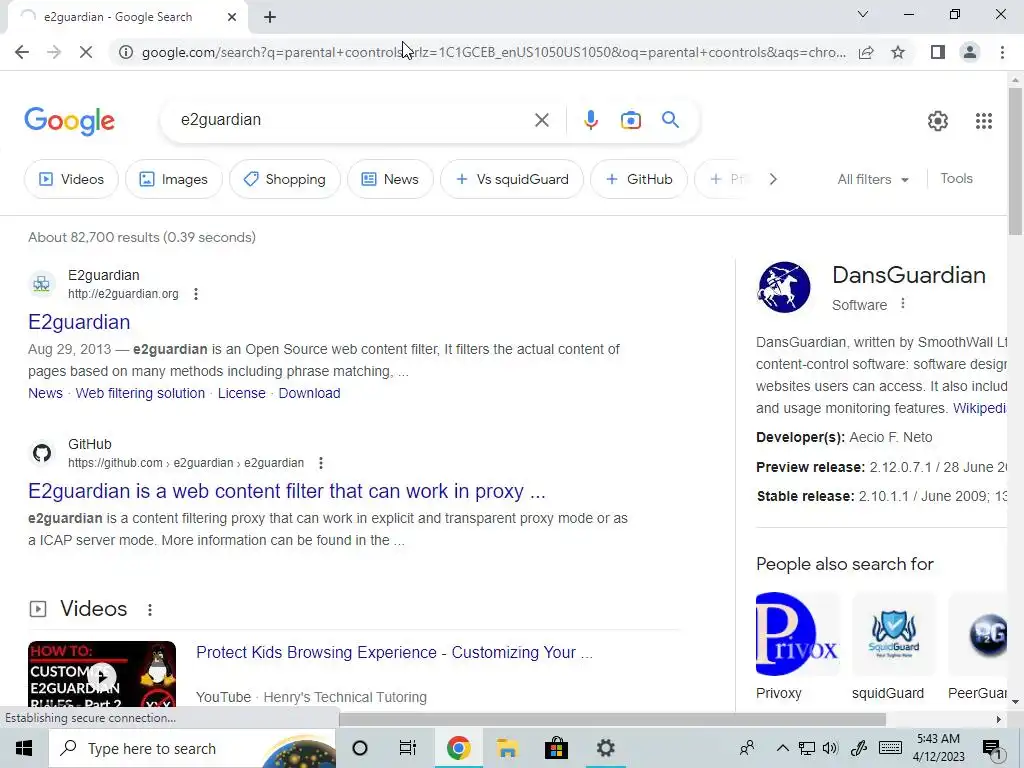Expand All filters dropdown

point(873,179)
